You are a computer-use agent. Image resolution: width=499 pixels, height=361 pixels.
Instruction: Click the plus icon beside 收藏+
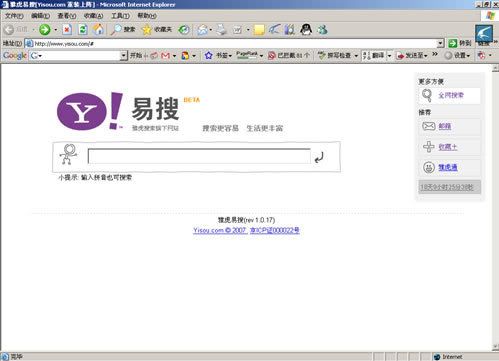429,147
